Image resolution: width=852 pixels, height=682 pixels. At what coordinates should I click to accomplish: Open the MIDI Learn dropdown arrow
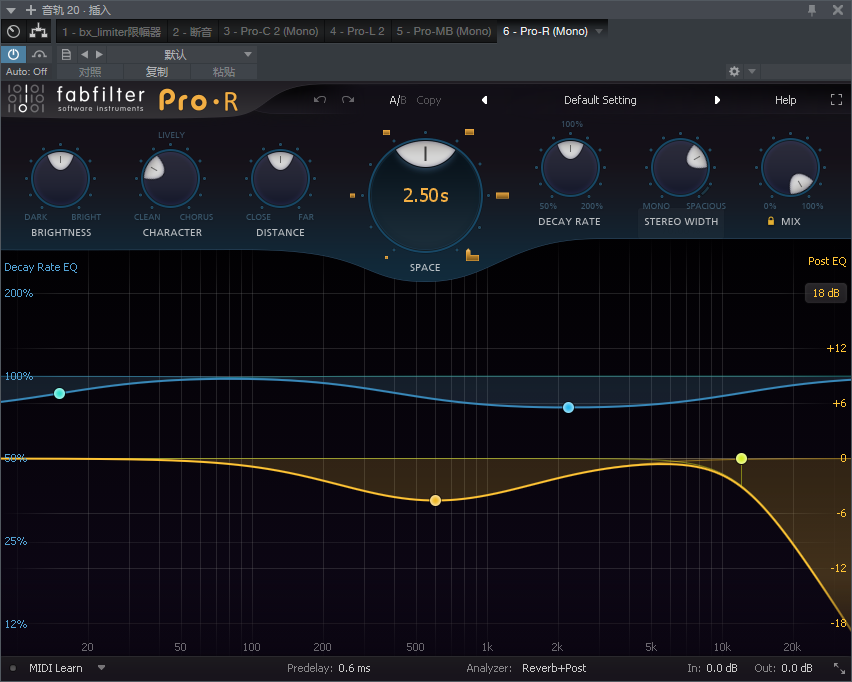101,668
